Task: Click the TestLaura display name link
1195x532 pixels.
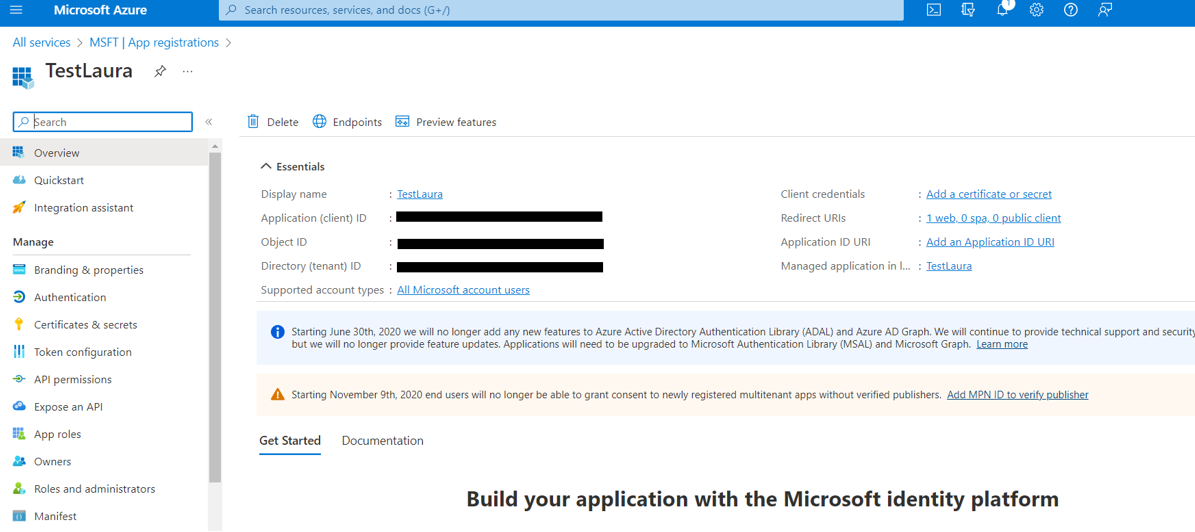Action: [x=420, y=194]
